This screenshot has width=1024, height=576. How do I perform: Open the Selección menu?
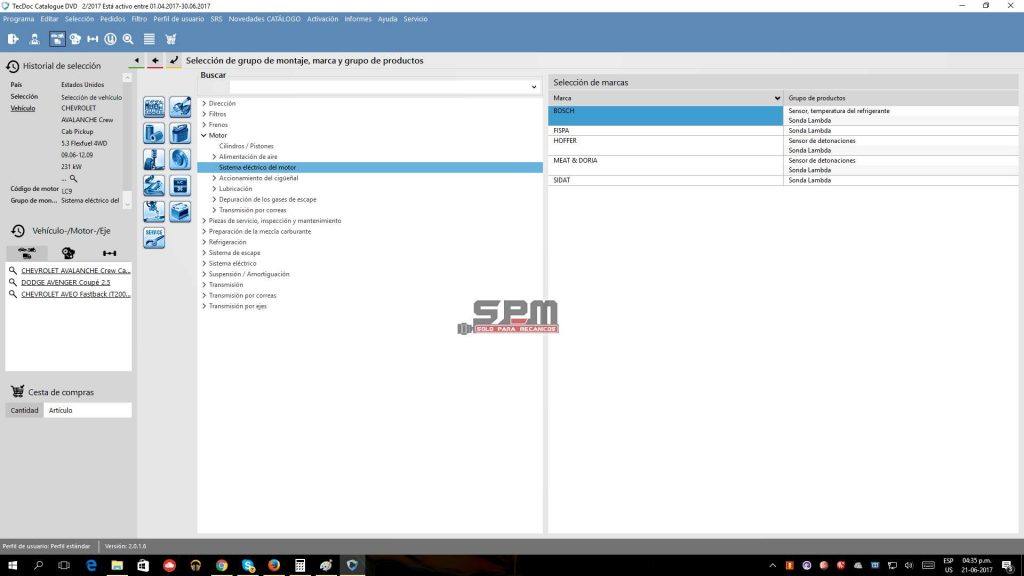pos(79,19)
